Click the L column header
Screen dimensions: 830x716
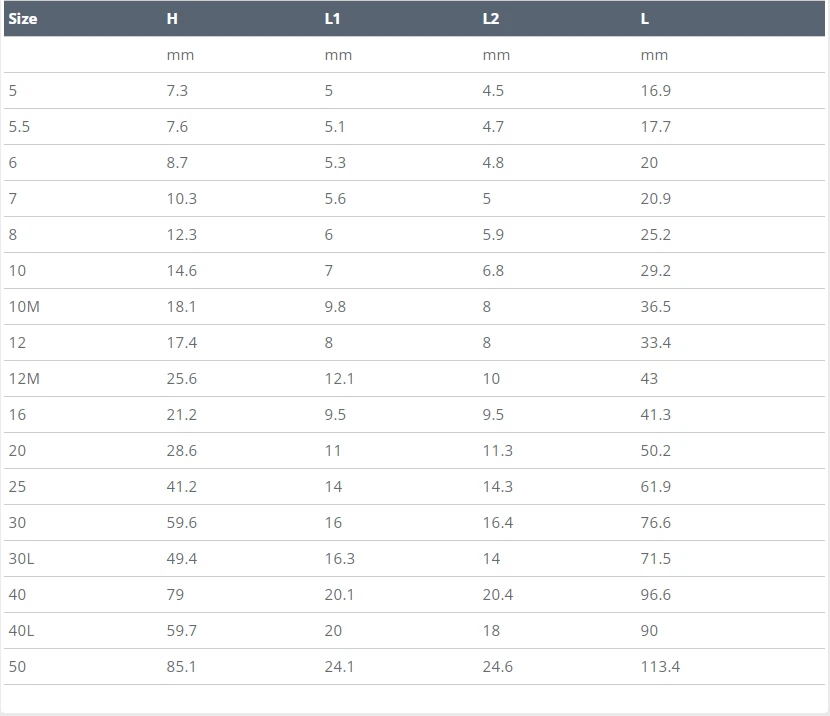(x=645, y=19)
